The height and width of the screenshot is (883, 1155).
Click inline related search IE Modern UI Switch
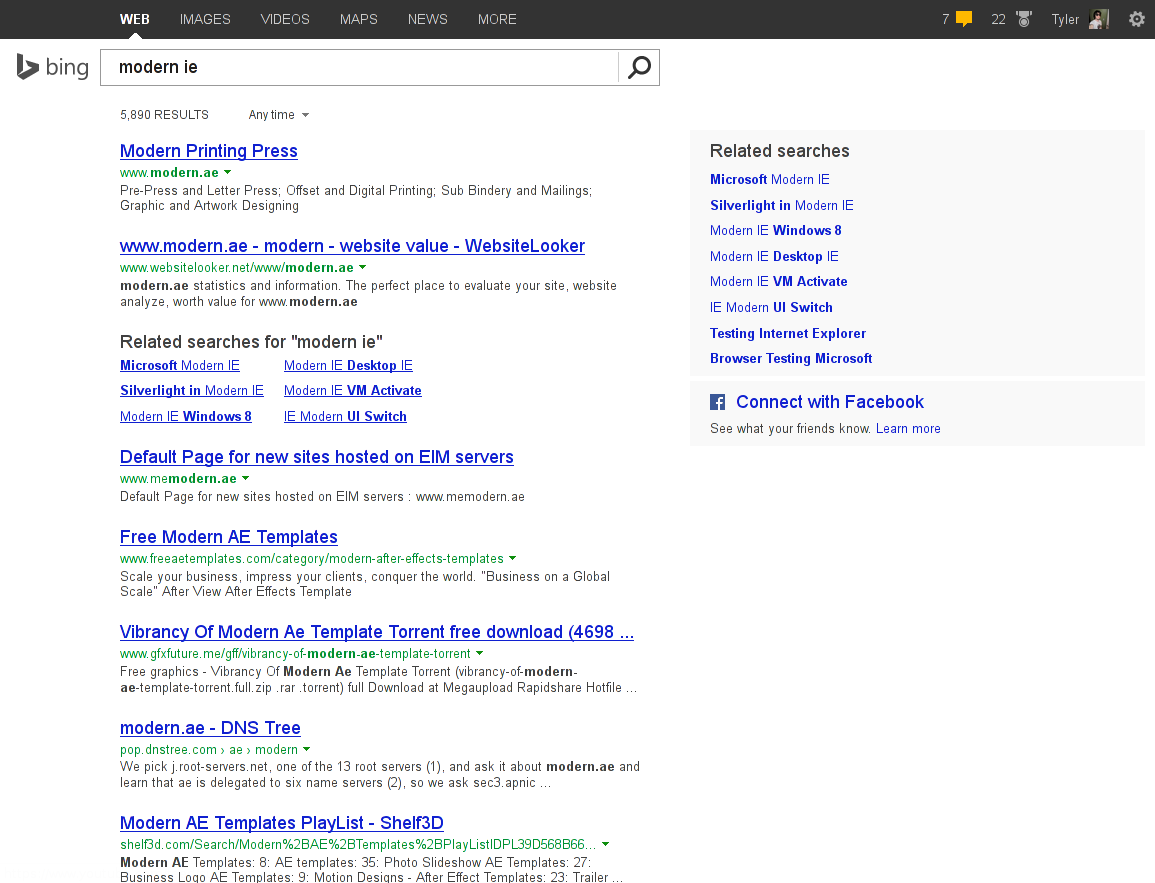pos(345,416)
